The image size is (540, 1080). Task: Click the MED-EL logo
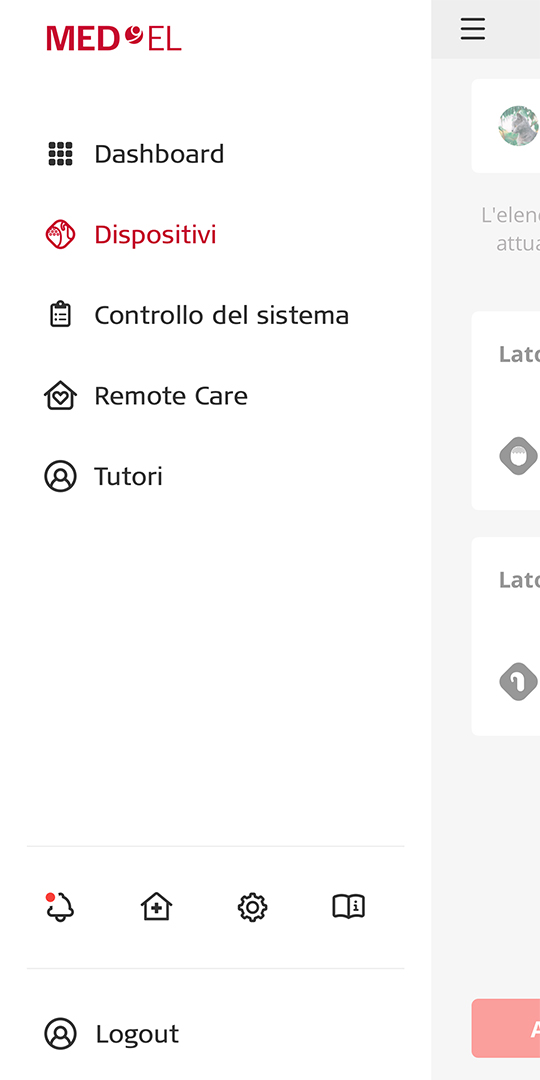click(x=114, y=38)
